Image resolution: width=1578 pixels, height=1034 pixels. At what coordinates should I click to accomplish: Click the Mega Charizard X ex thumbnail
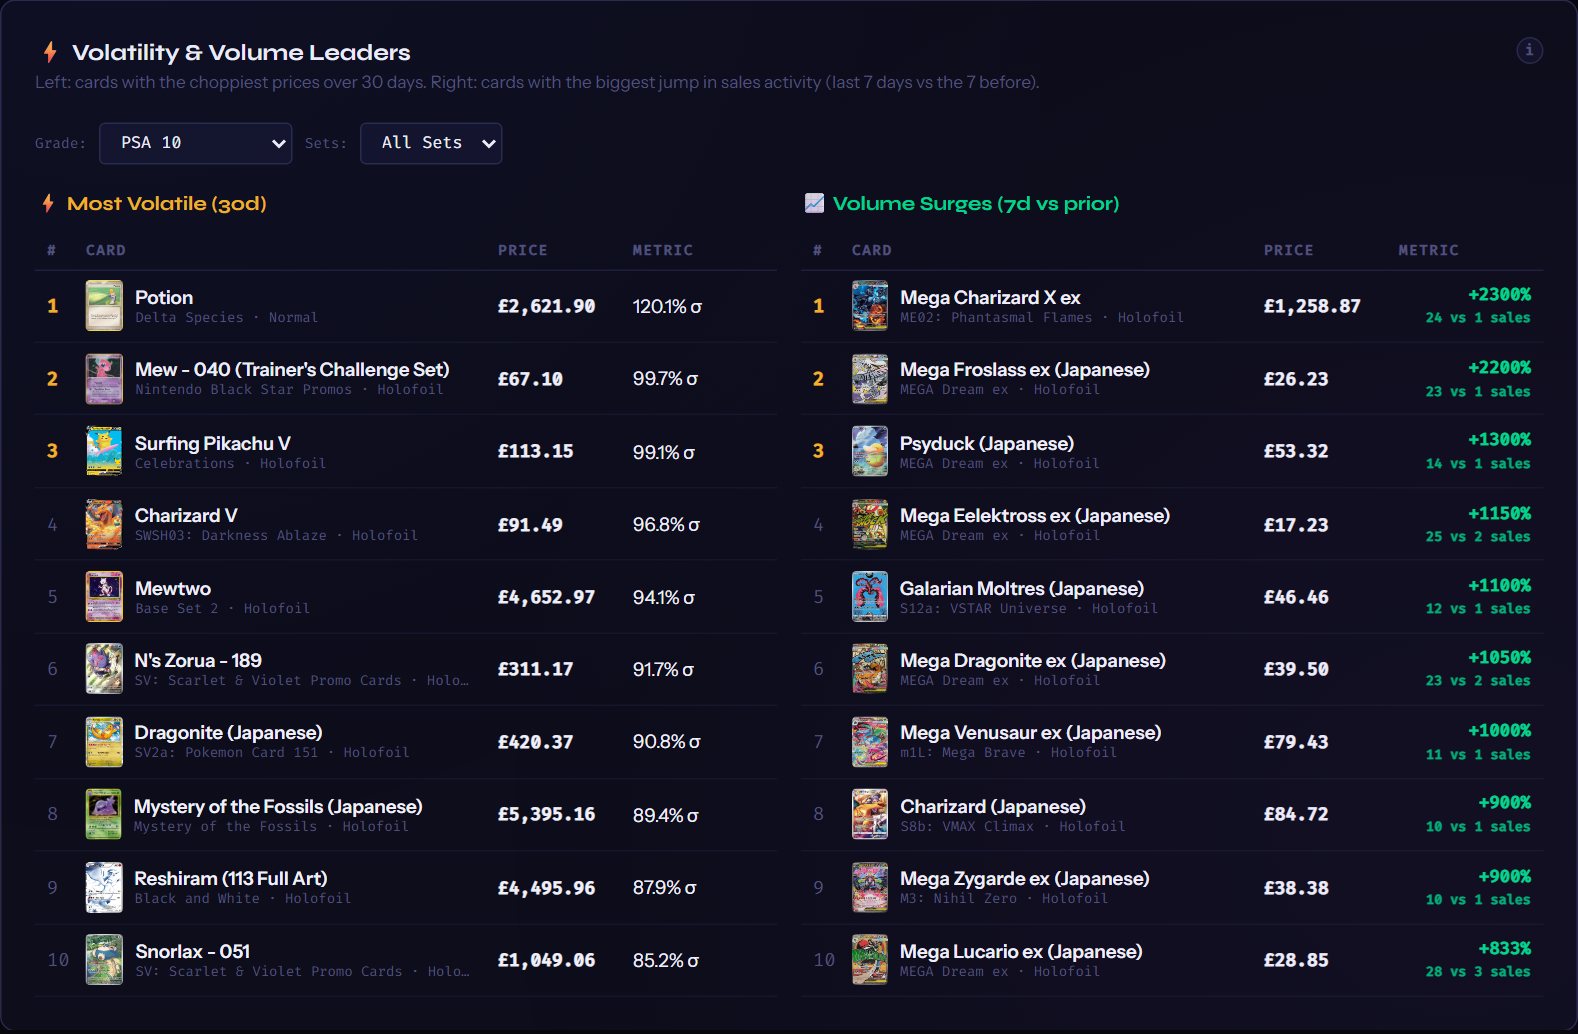click(x=870, y=306)
